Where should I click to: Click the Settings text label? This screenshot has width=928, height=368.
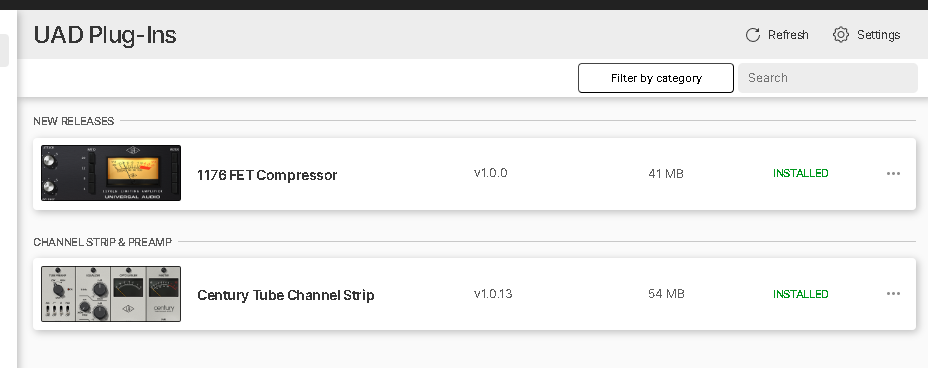[x=878, y=35]
